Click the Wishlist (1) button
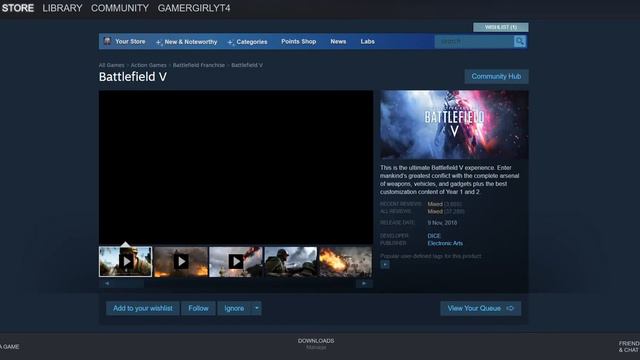This screenshot has width=640, height=360. [501, 27]
